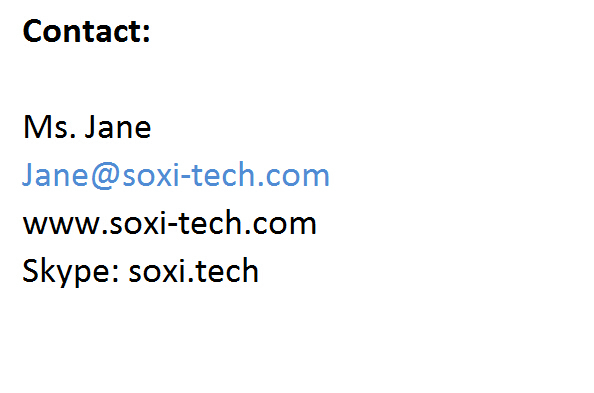Click soxi-tech domain in the blue email
Viewport: 594px width, 393px height.
tap(189, 175)
